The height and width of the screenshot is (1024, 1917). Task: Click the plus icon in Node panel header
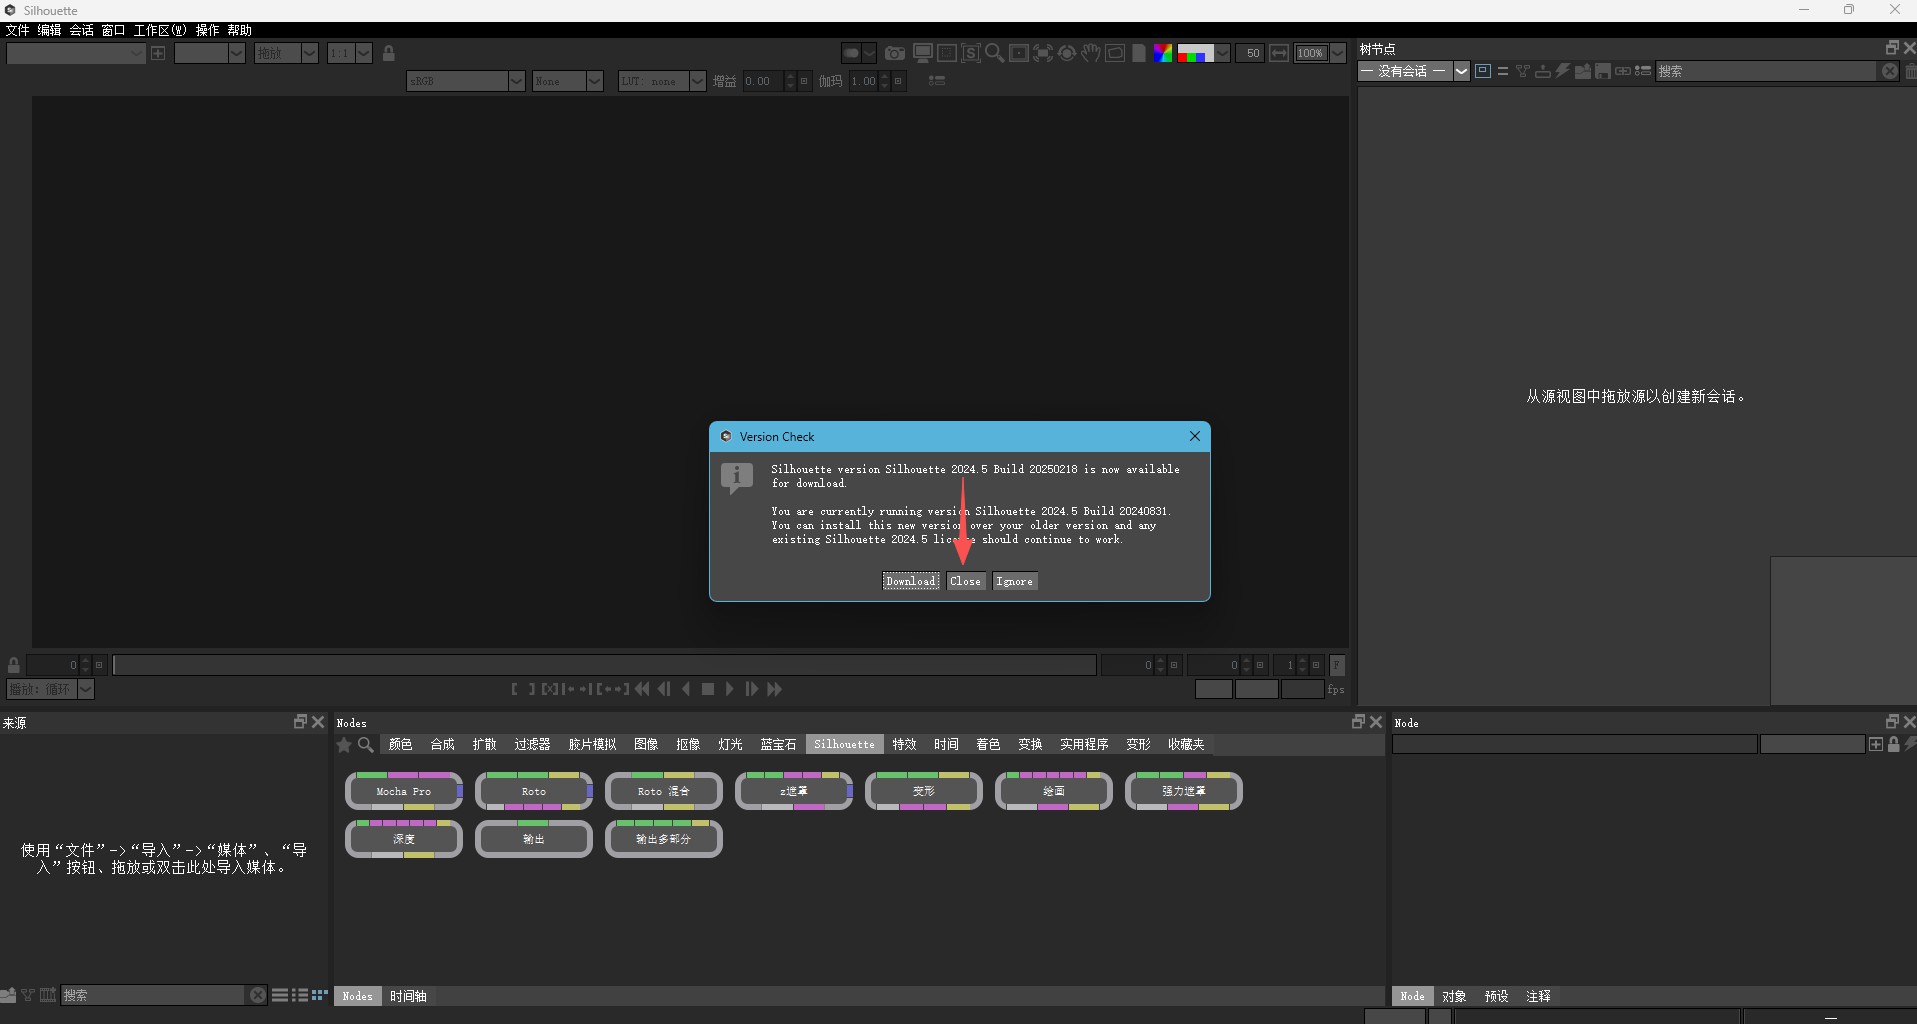coord(1876,744)
